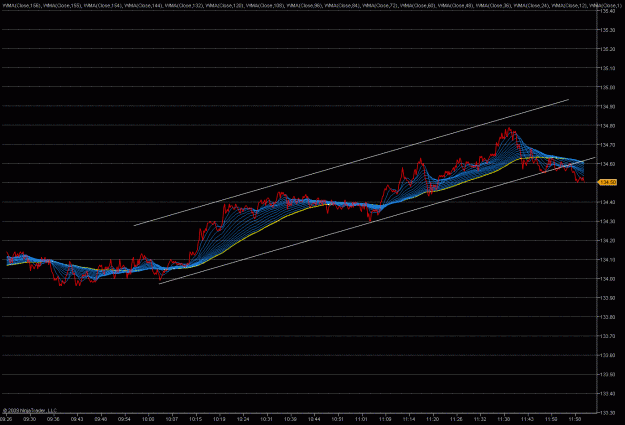Click the 134.10 price axis label
The height and width of the screenshot is (425, 625).
[607, 260]
